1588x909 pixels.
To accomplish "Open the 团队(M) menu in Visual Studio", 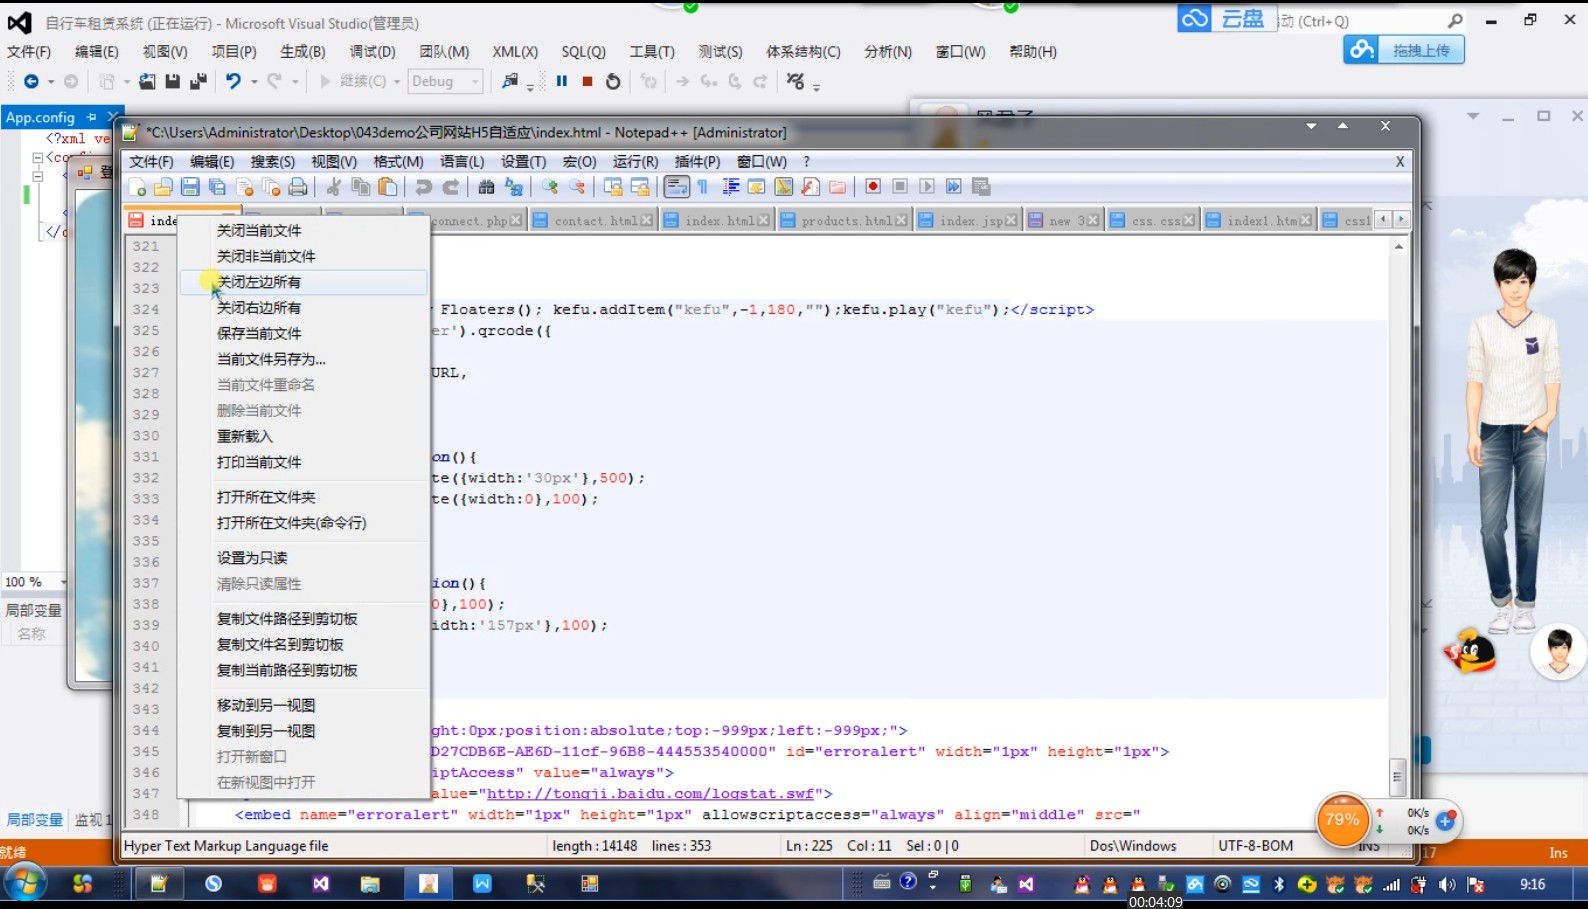I will [x=444, y=51].
